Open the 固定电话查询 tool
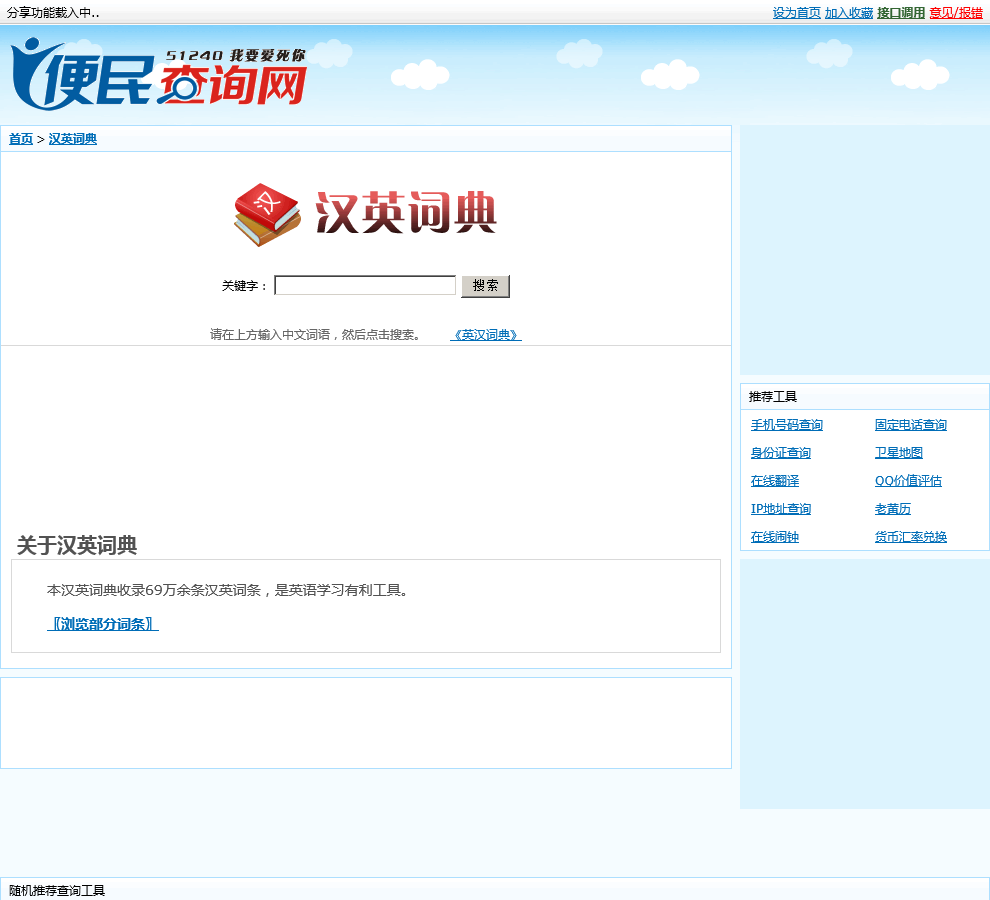The image size is (990, 900). pos(910,425)
